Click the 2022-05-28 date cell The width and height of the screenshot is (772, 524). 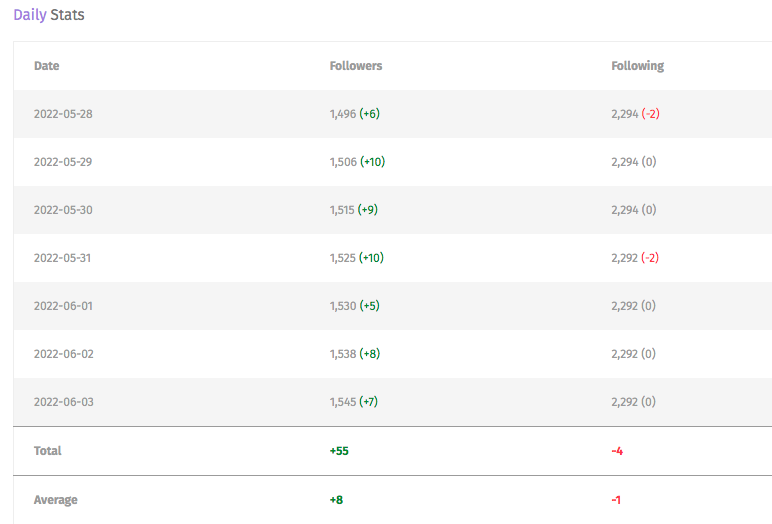[63, 114]
